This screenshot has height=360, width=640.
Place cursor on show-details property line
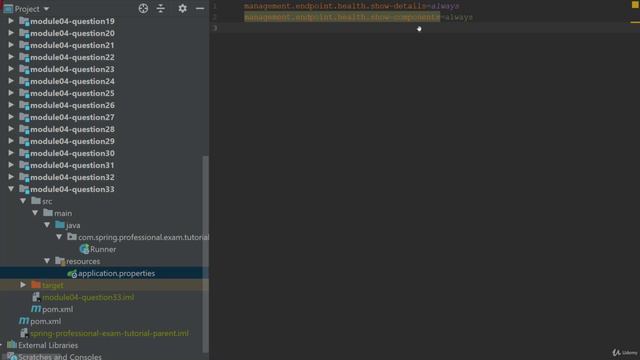(x=351, y=6)
